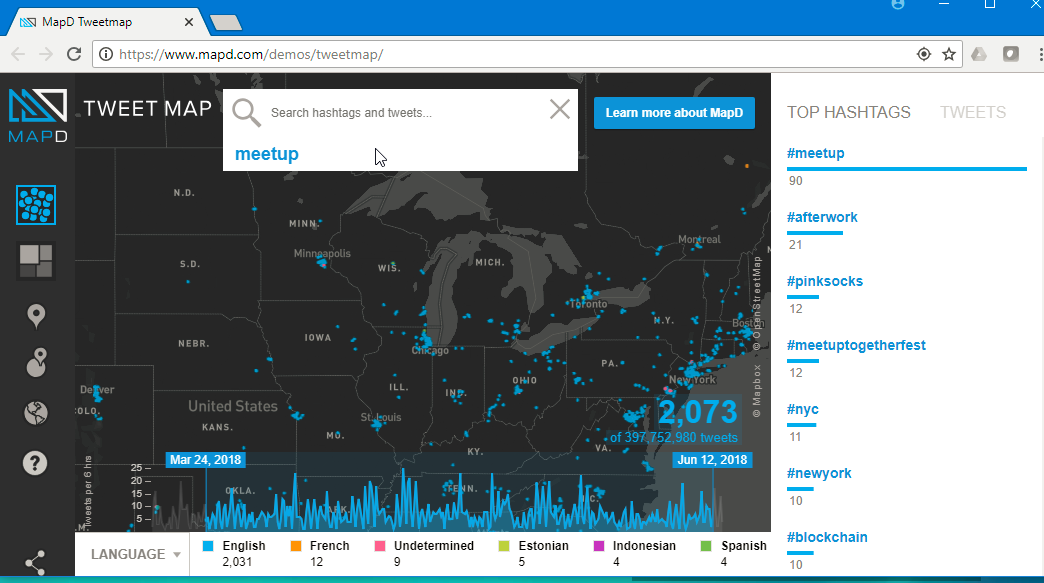
Task: Click the Jun 12, 2018 timeline handle
Action: pyautogui.click(x=712, y=460)
